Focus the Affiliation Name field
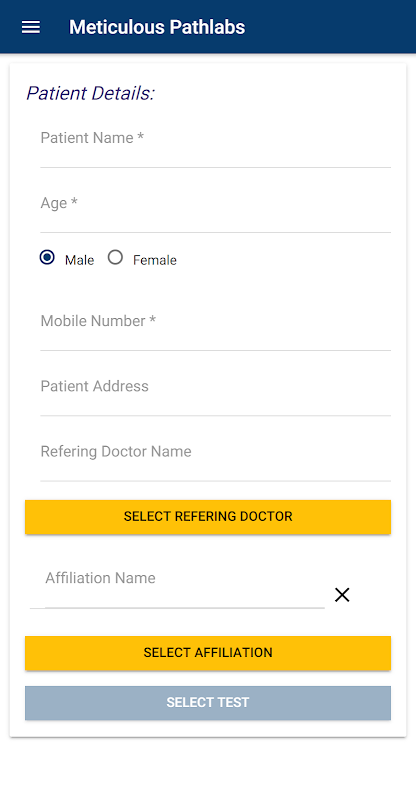 177,586
